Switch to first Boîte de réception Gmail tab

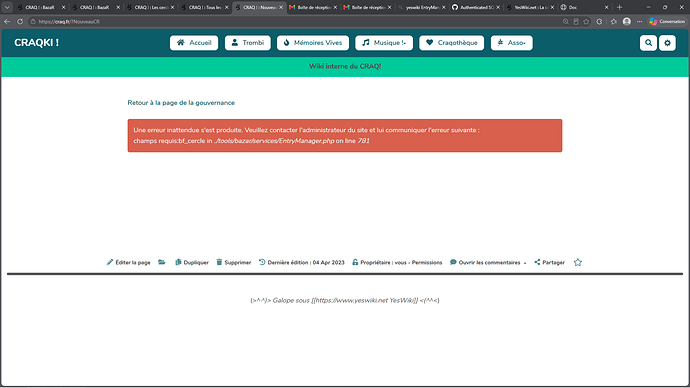pos(313,7)
